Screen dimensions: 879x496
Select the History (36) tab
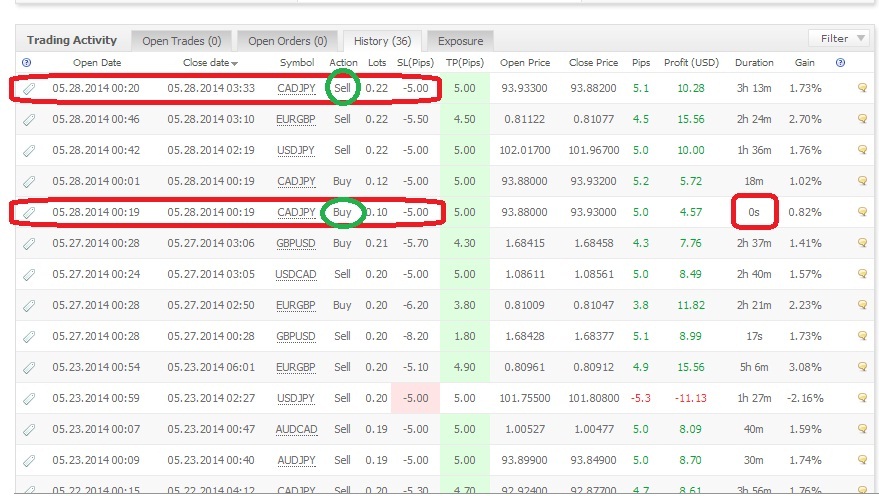[x=381, y=41]
